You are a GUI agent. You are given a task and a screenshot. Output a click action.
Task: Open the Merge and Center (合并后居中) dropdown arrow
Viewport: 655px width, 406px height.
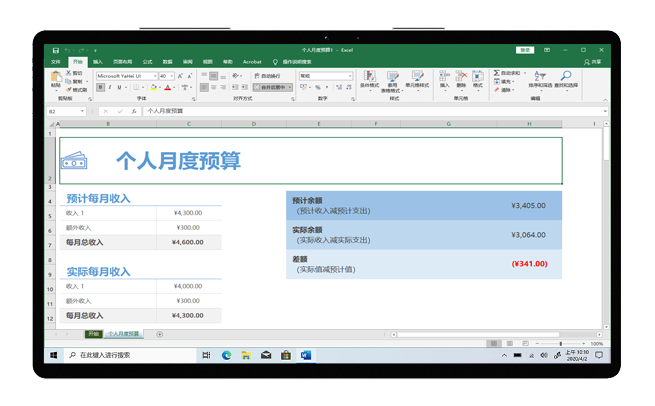point(291,88)
